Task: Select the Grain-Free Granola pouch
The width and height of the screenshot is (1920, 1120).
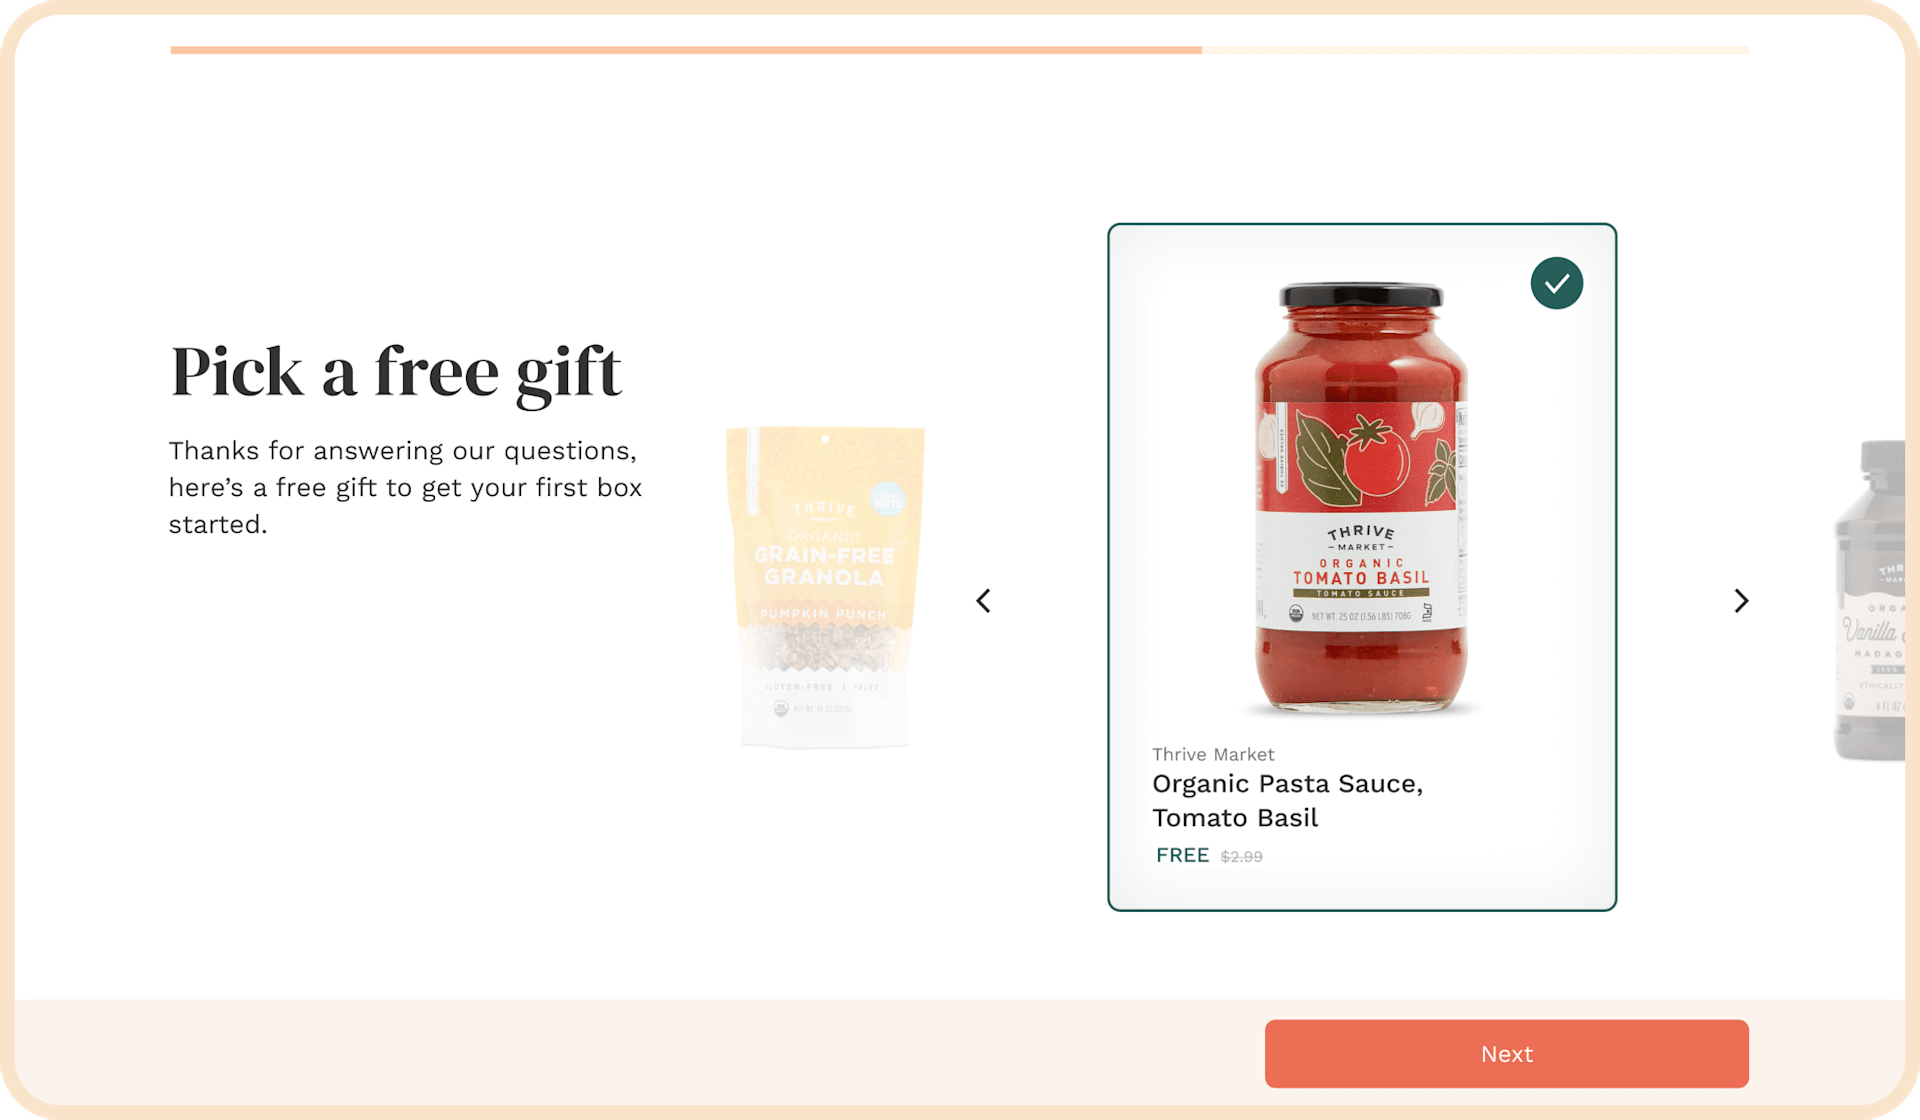Action: (825, 586)
